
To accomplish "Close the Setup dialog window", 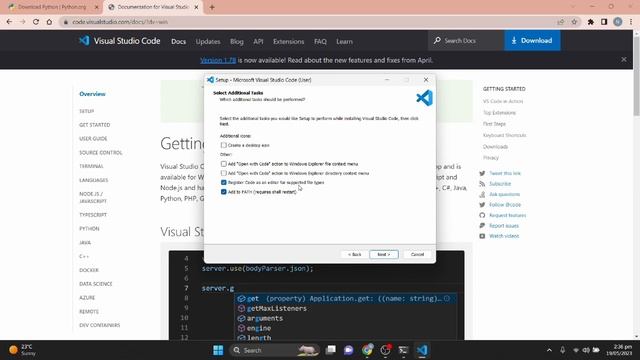I will 426,80.
